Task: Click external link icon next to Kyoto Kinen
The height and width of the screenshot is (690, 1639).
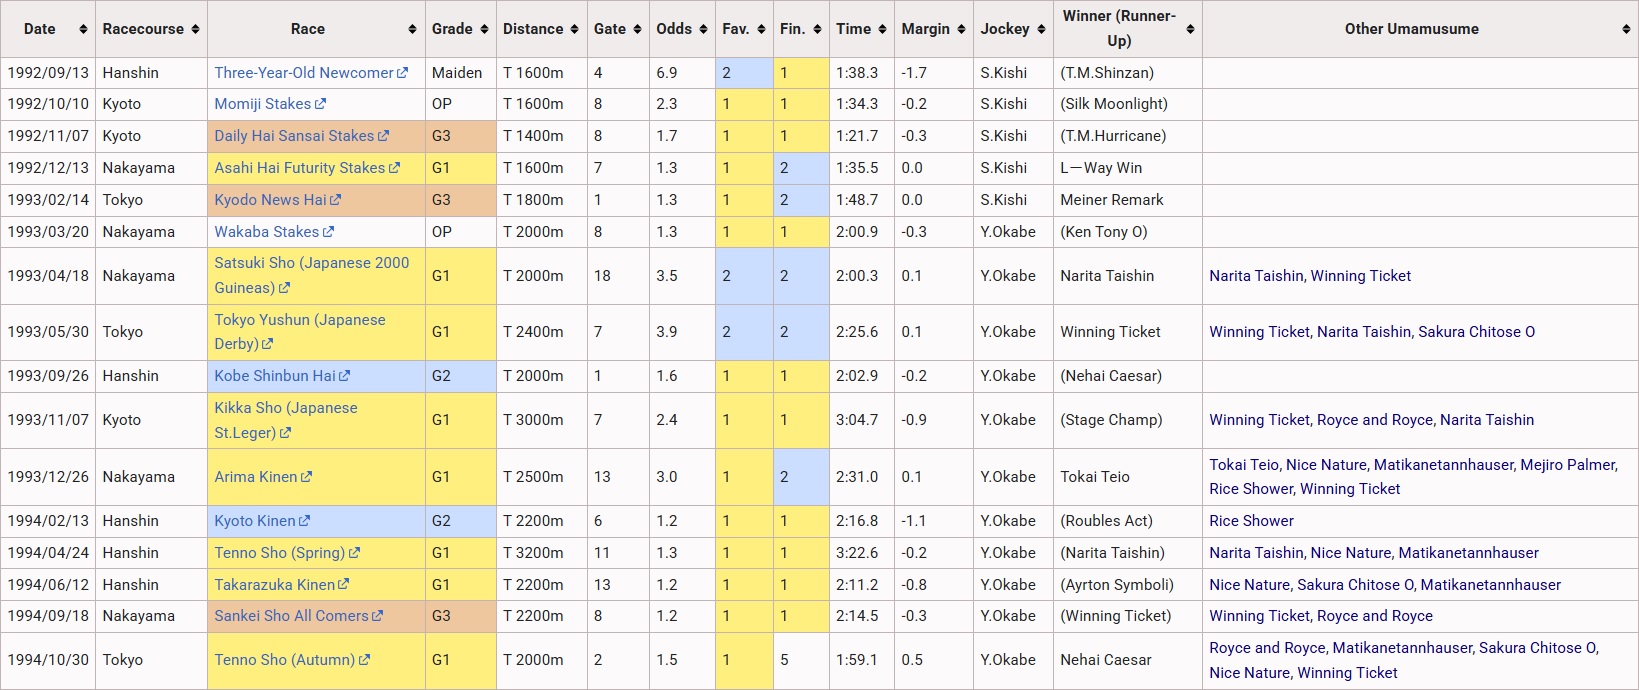Action: pyautogui.click(x=304, y=521)
